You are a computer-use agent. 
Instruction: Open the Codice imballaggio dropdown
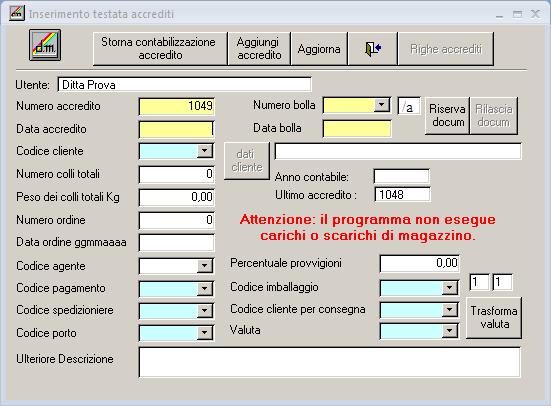(x=449, y=288)
